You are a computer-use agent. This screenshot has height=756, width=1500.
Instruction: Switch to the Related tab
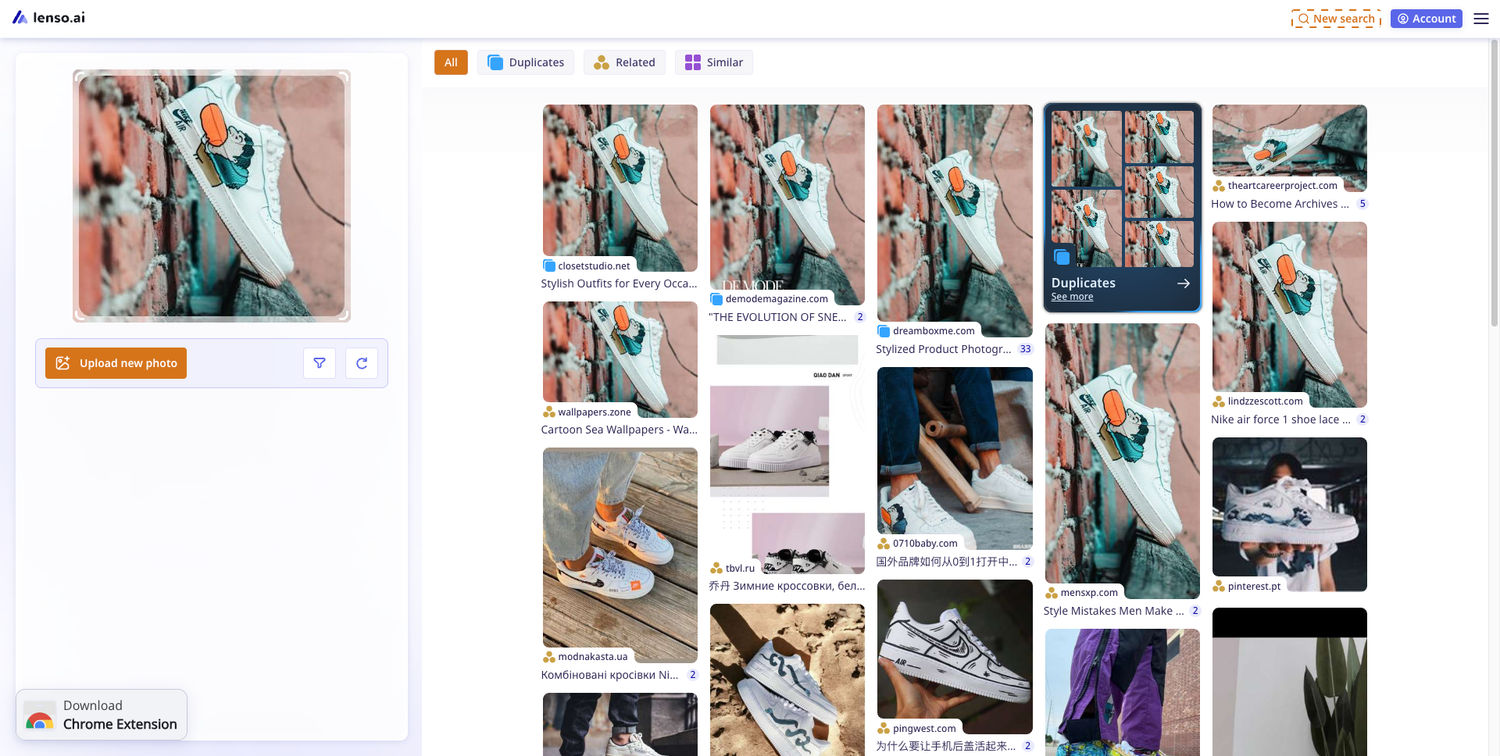(x=625, y=62)
